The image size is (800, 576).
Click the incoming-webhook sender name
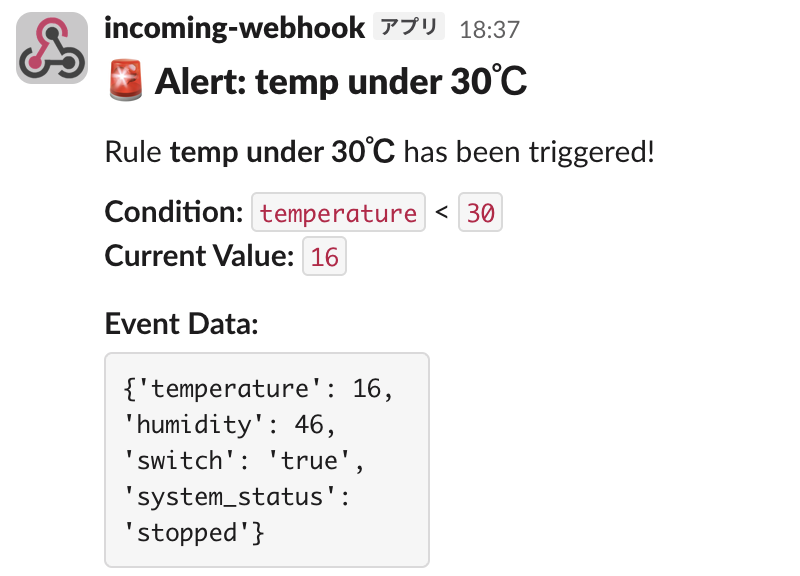(235, 28)
